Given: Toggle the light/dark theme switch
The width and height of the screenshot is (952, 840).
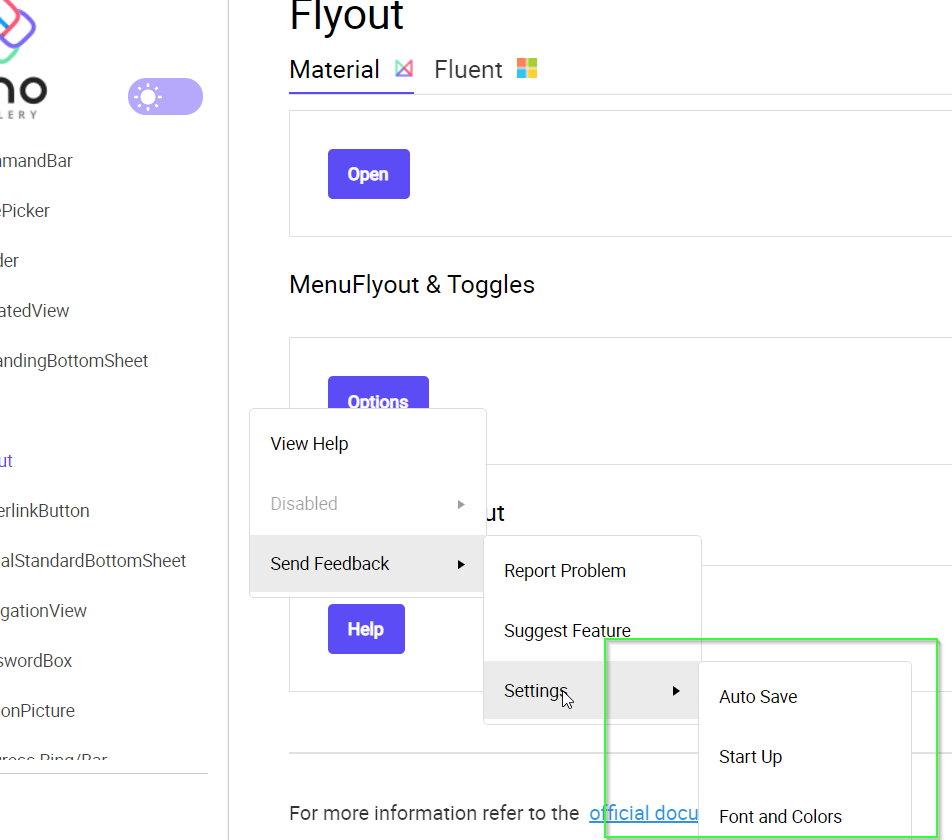Looking at the screenshot, I should click(x=165, y=96).
